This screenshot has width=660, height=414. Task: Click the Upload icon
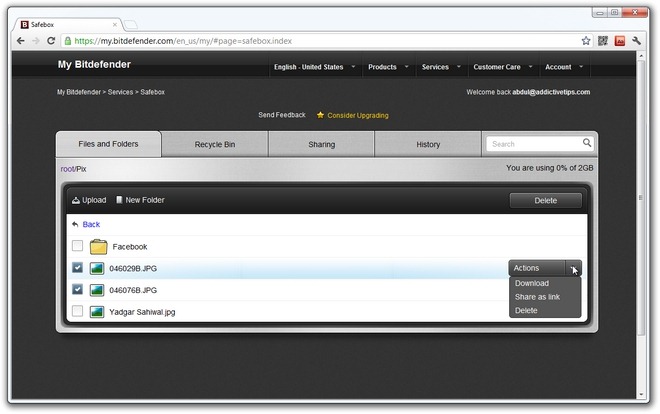[76, 200]
